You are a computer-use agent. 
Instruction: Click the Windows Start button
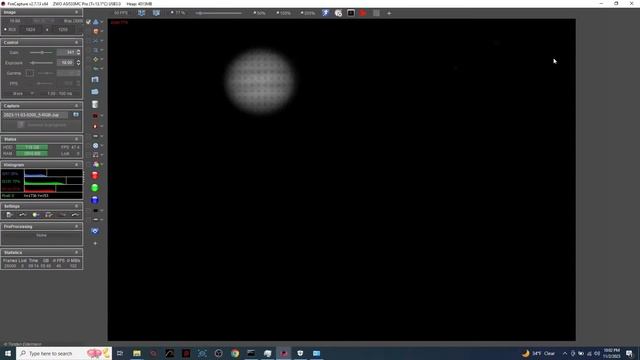click(8, 353)
